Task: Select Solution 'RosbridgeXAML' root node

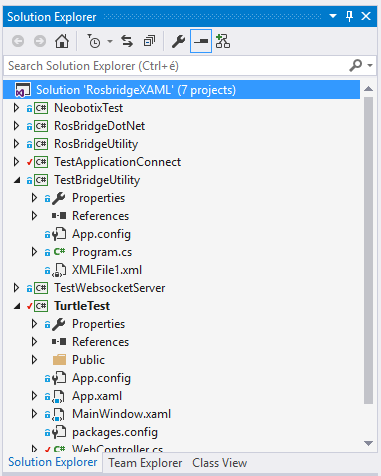Action: 181,90
